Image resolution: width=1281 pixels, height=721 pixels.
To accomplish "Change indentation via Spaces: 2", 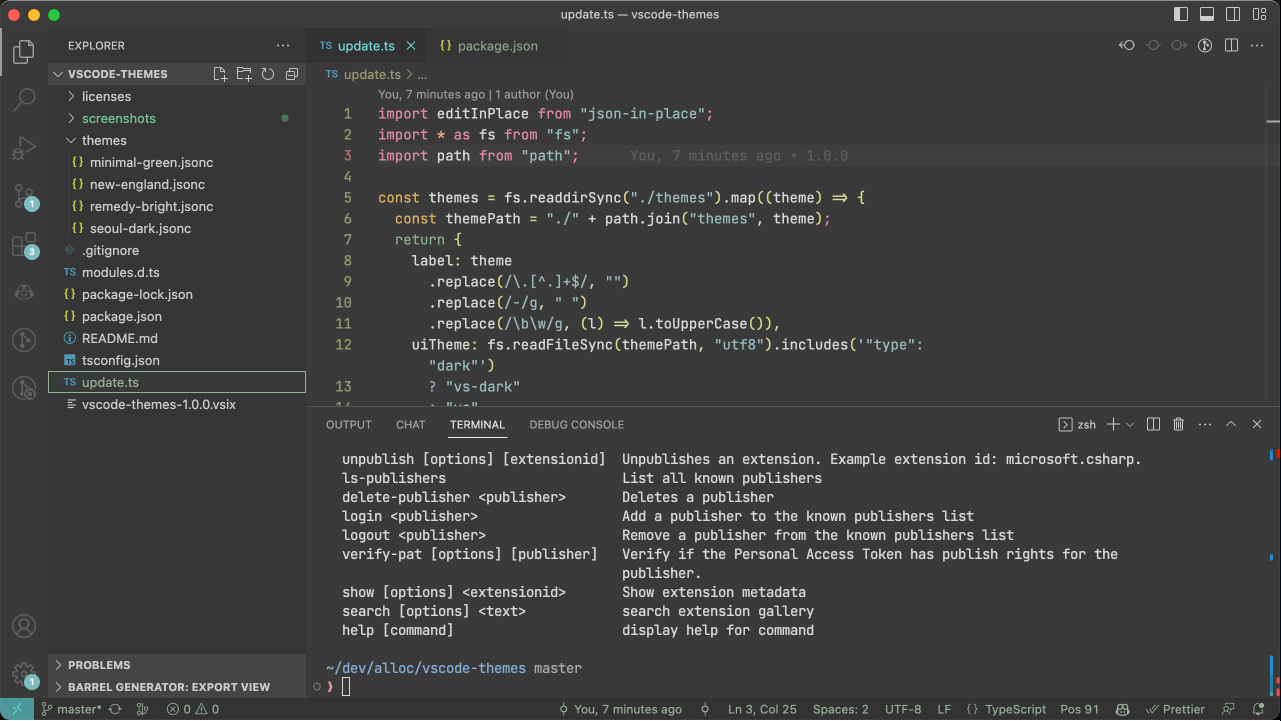I will click(841, 709).
